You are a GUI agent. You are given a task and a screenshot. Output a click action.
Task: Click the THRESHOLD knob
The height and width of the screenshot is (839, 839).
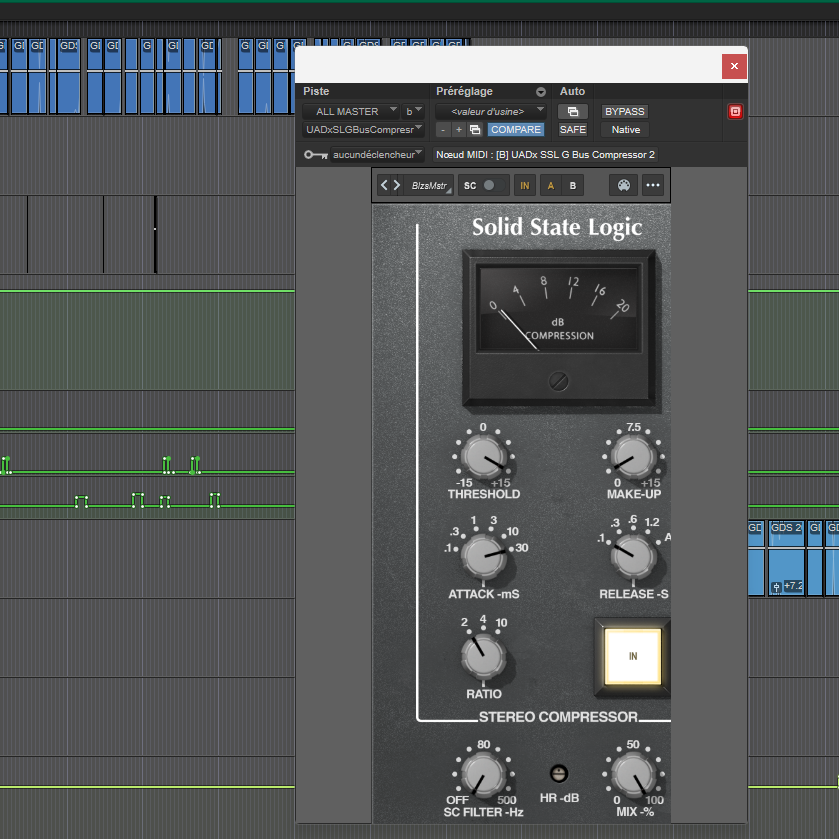[x=483, y=457]
